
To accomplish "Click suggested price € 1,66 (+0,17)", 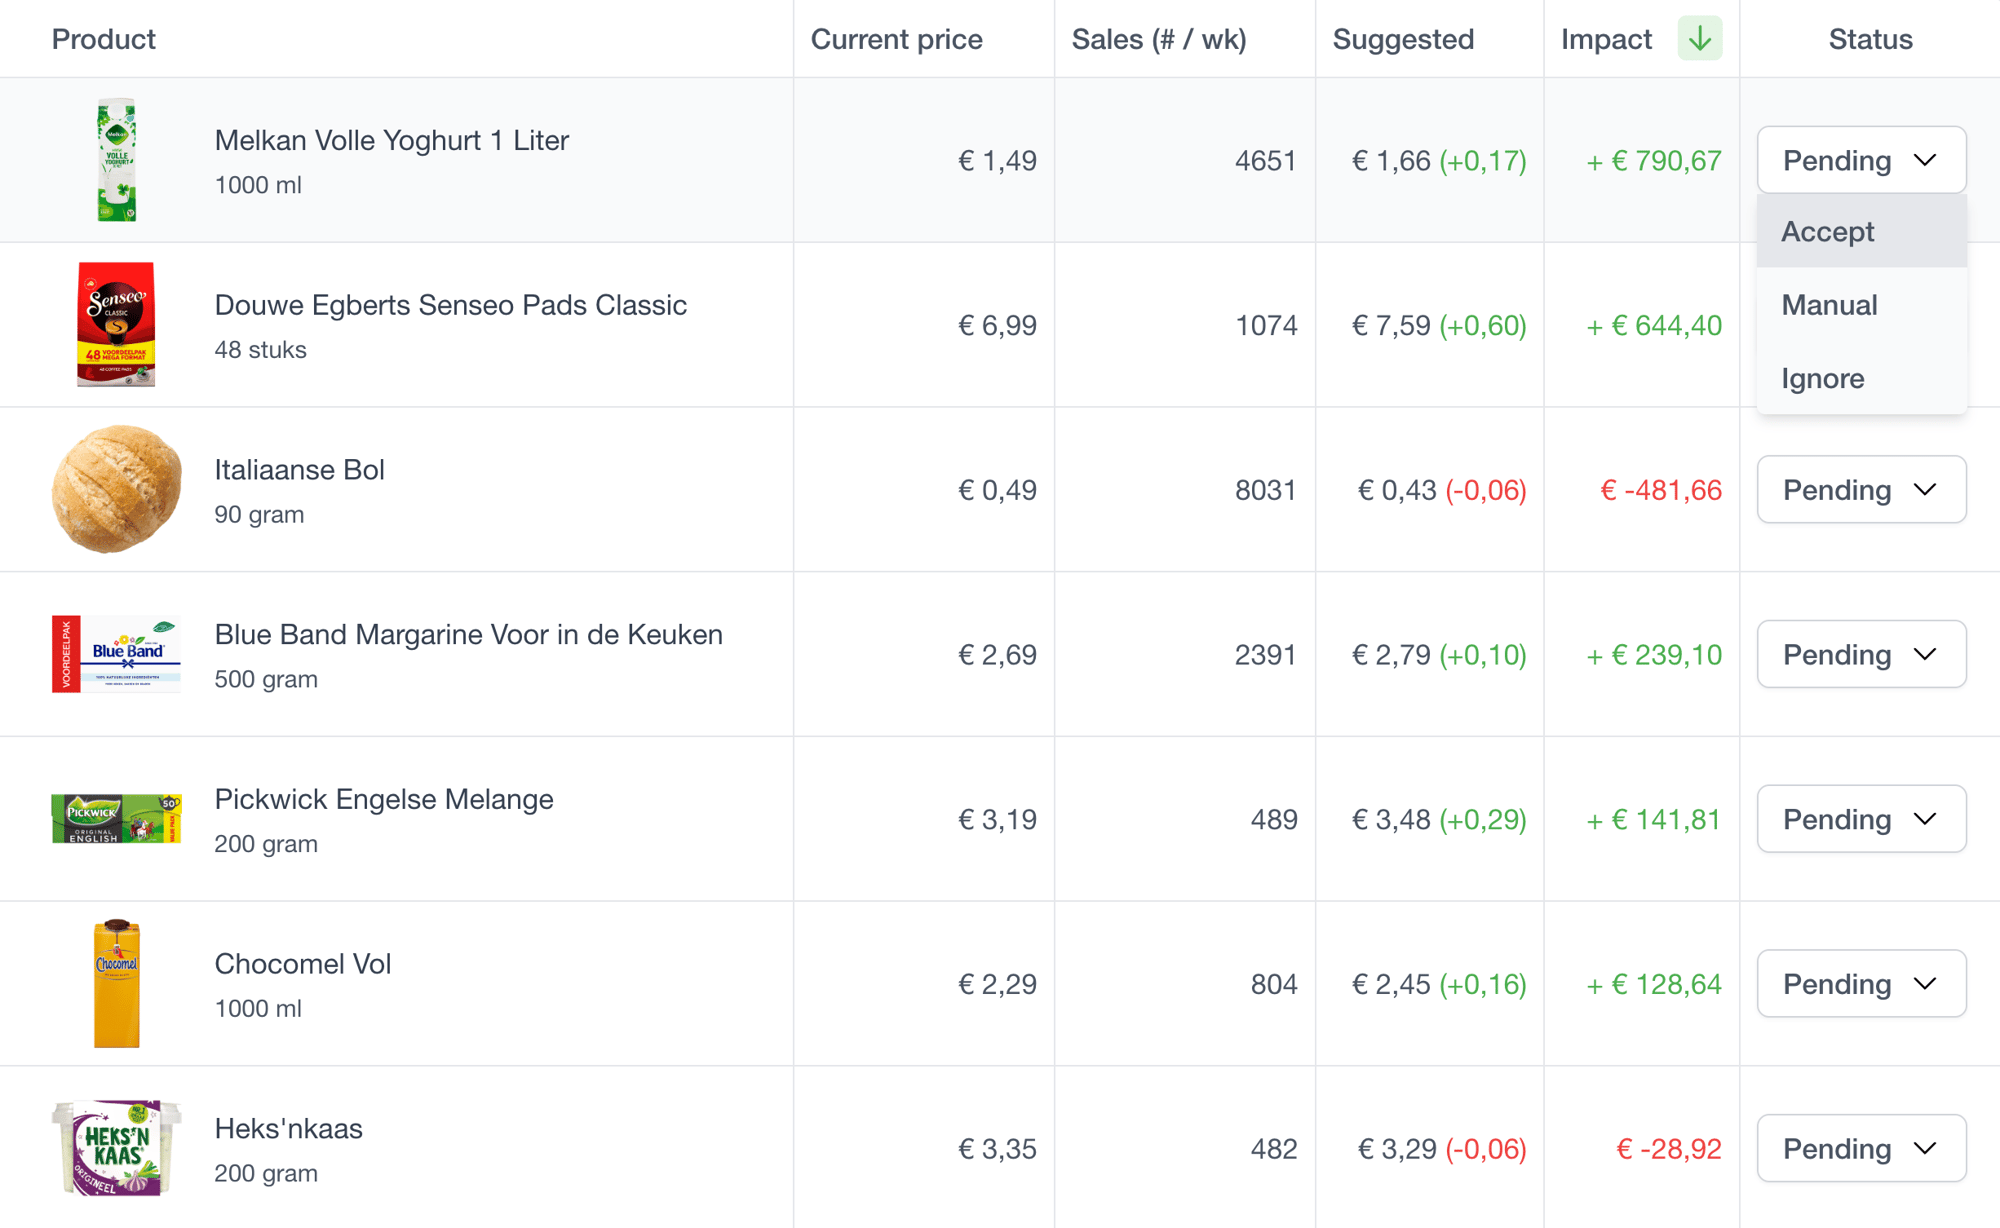I will coord(1439,160).
